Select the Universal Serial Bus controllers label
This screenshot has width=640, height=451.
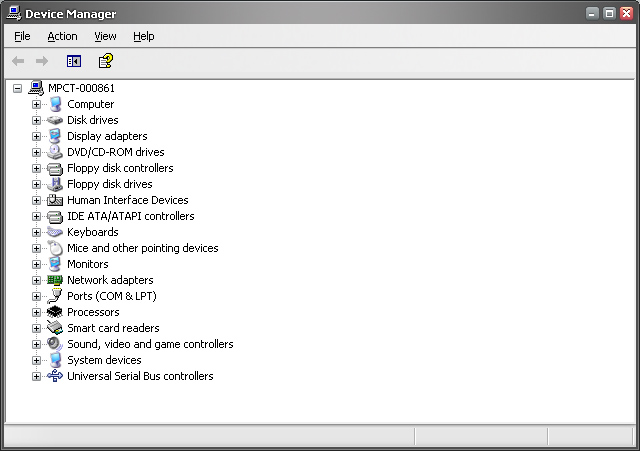pyautogui.click(x=140, y=376)
